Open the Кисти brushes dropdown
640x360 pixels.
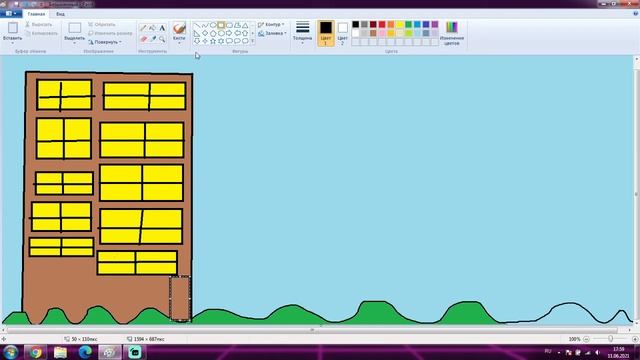click(179, 42)
